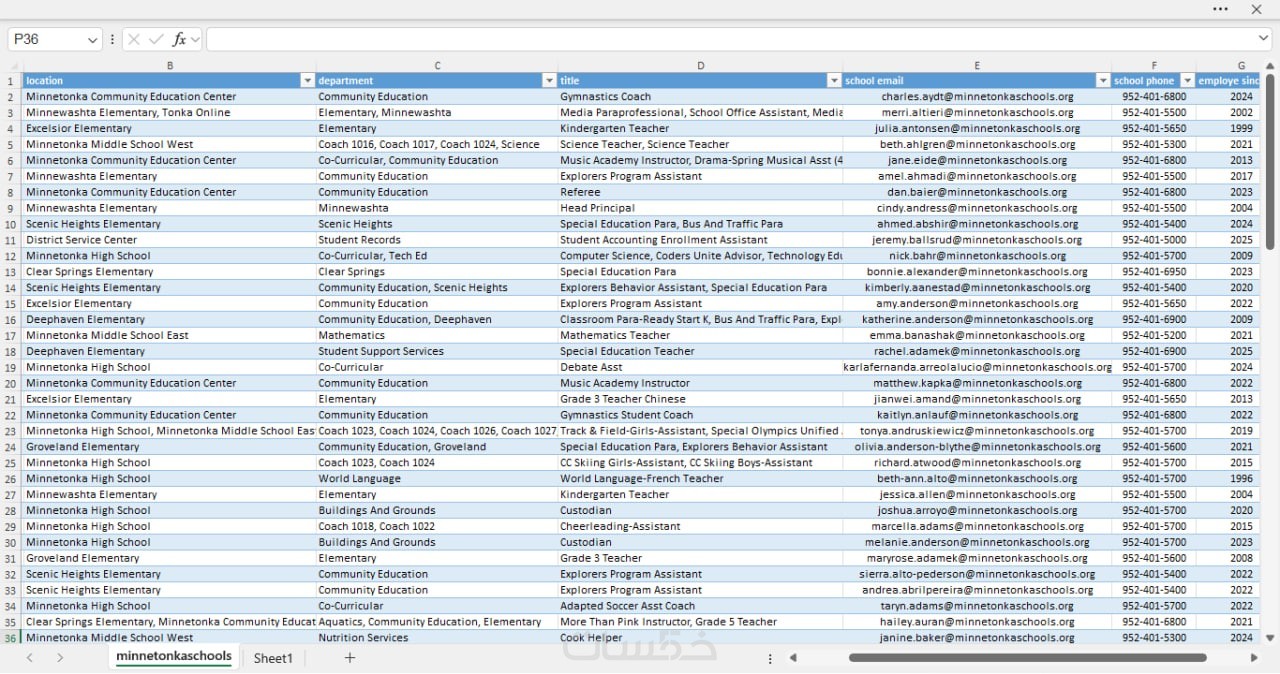Open the Name Box dropdown arrow

[93, 39]
